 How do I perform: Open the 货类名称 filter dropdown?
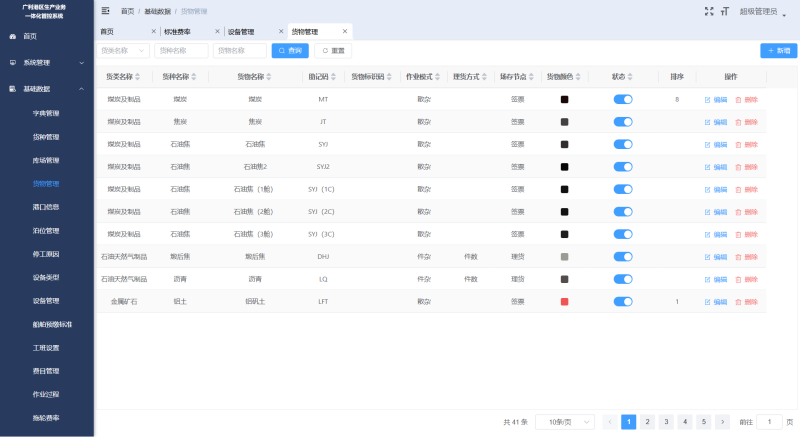click(x=124, y=50)
